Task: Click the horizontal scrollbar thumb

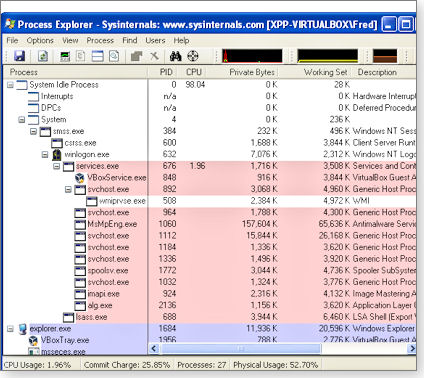Action: tap(241, 349)
